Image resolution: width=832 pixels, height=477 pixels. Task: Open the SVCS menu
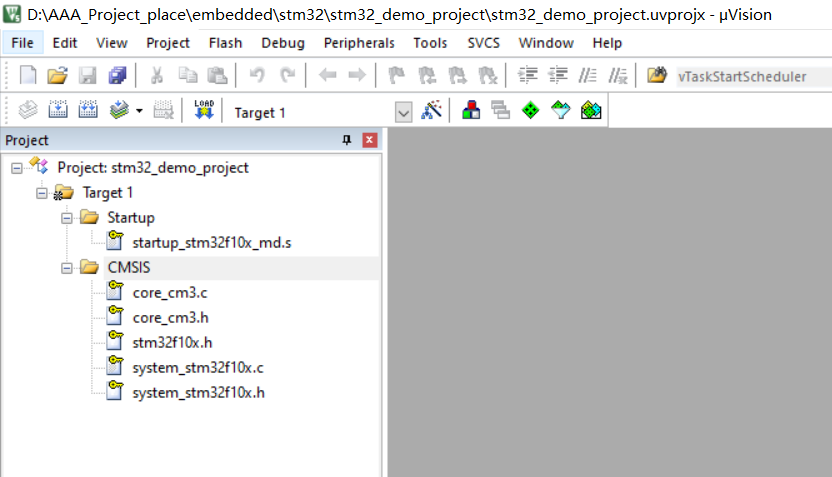pyautogui.click(x=483, y=43)
